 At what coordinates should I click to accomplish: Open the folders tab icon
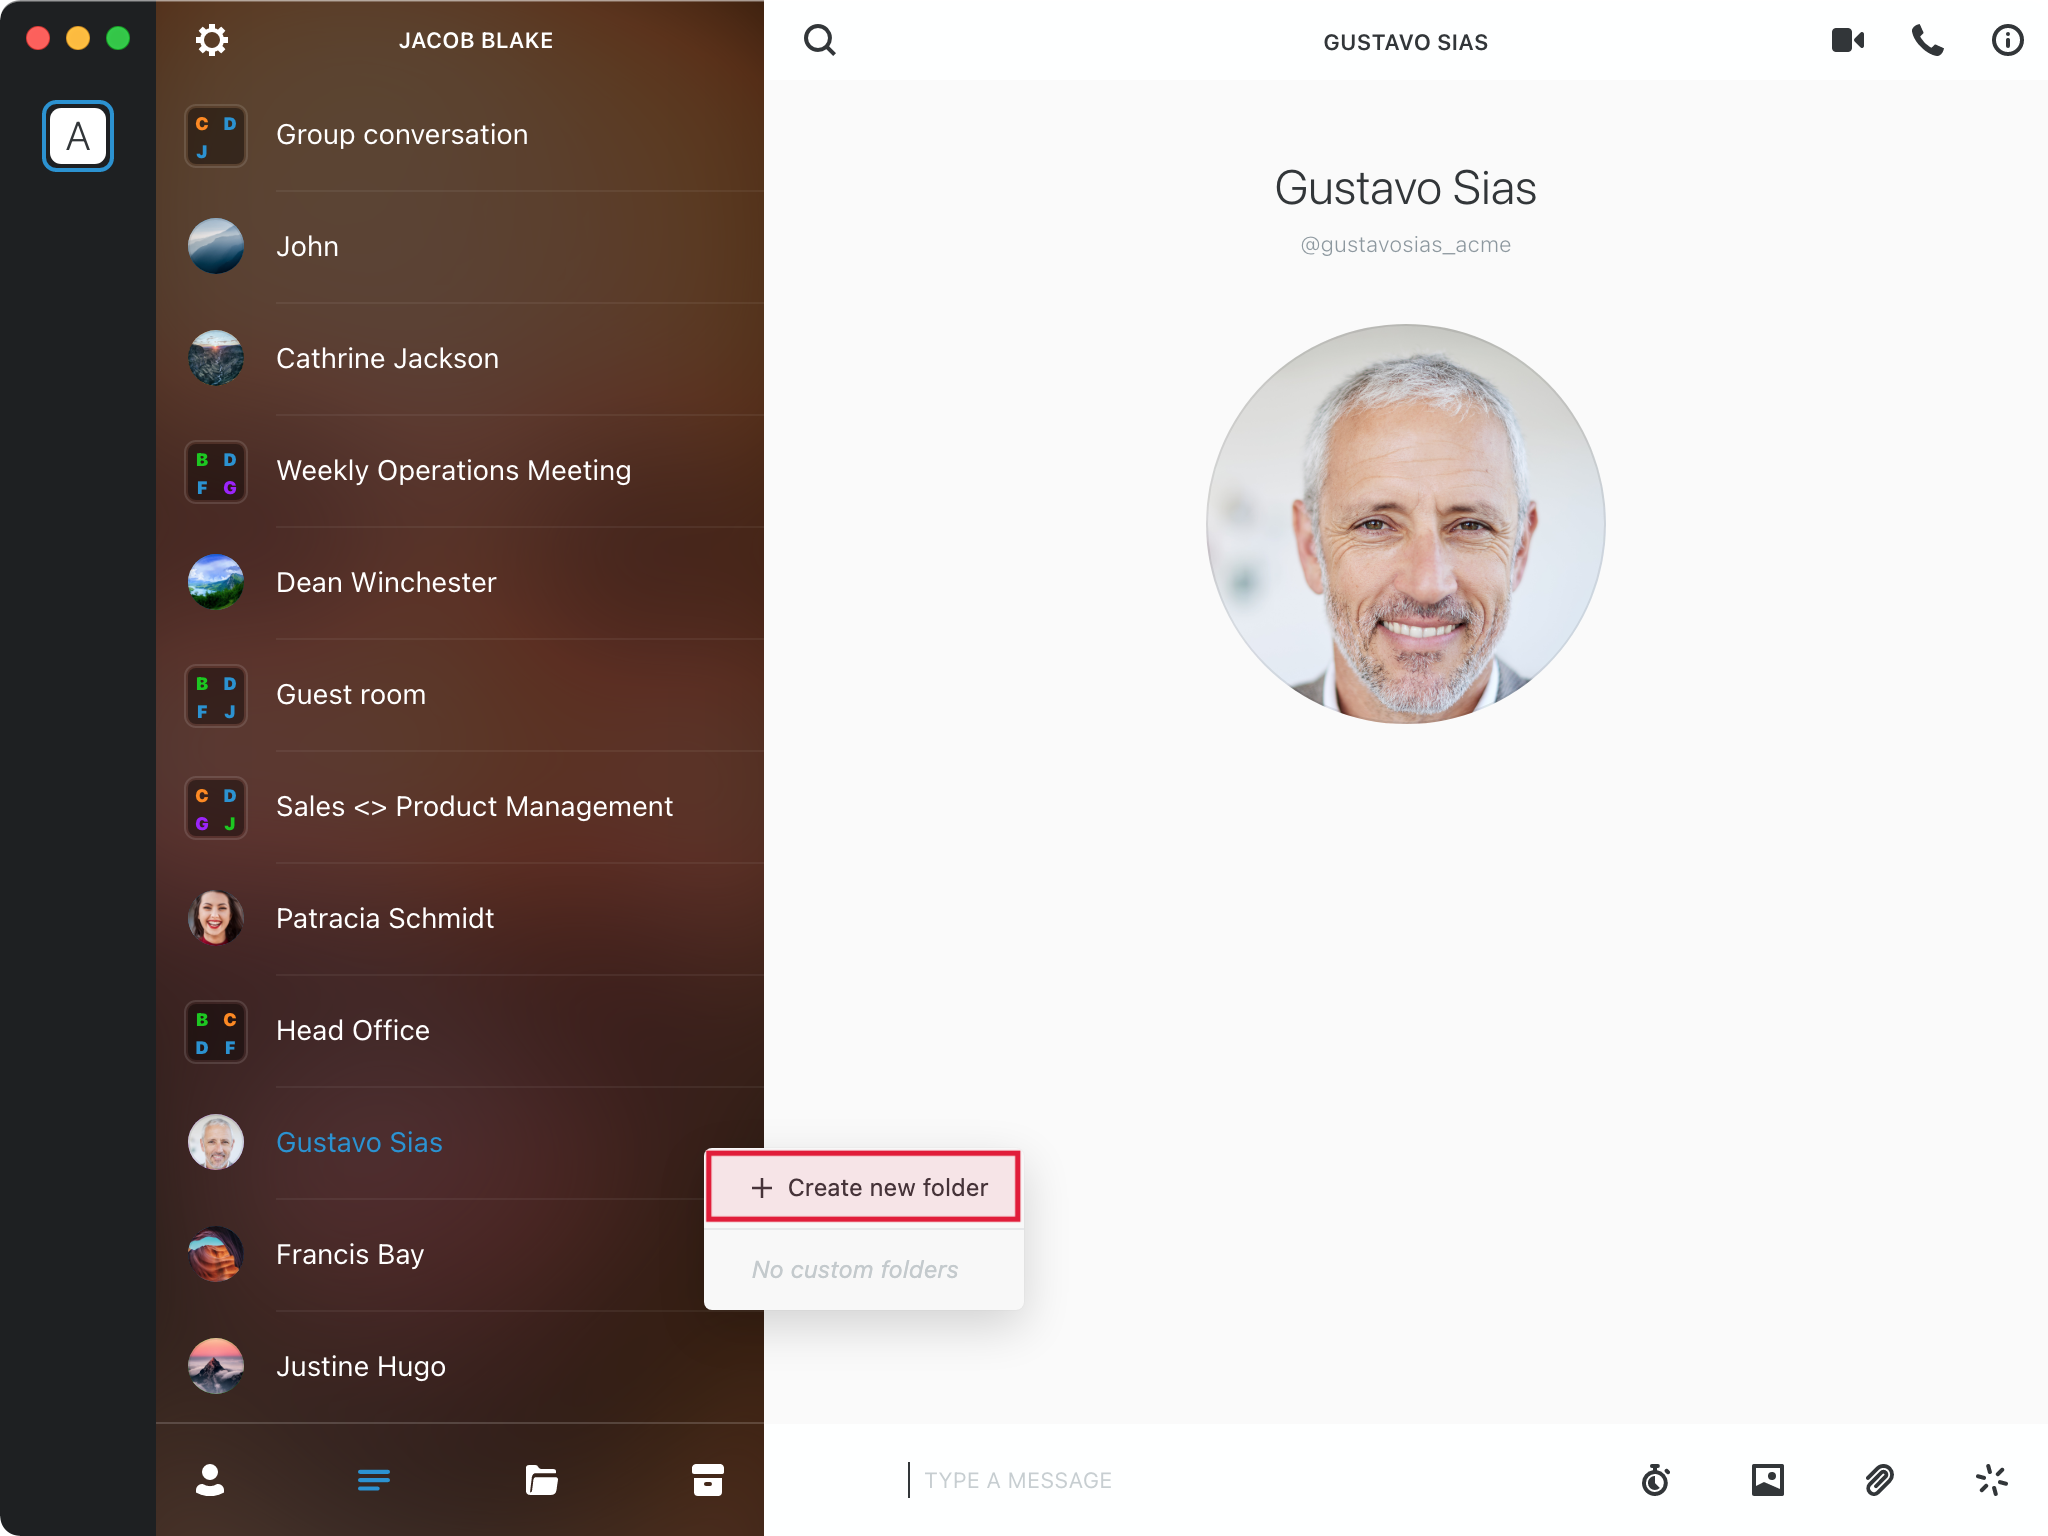[x=541, y=1480]
